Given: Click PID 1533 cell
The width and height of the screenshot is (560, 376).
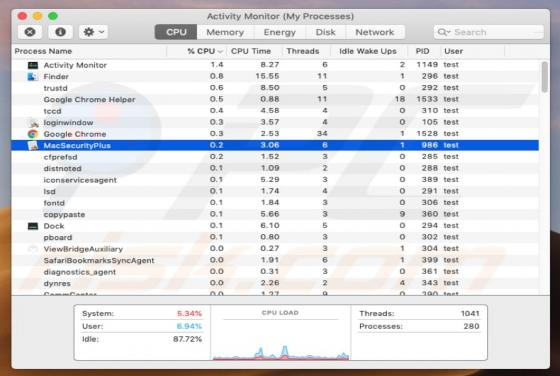Looking at the screenshot, I should point(427,99).
